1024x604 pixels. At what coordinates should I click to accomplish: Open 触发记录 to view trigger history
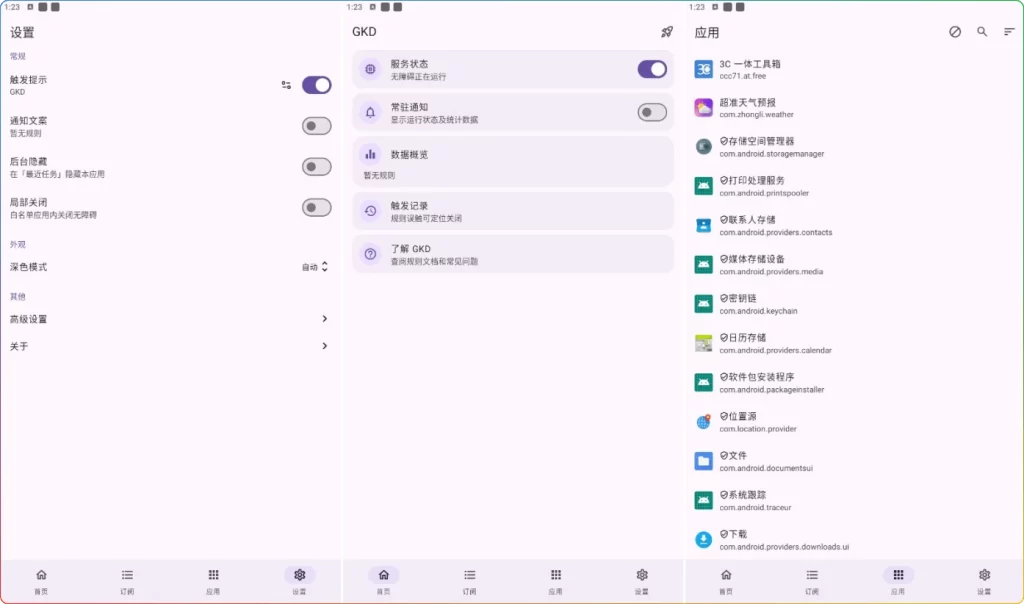click(512, 210)
